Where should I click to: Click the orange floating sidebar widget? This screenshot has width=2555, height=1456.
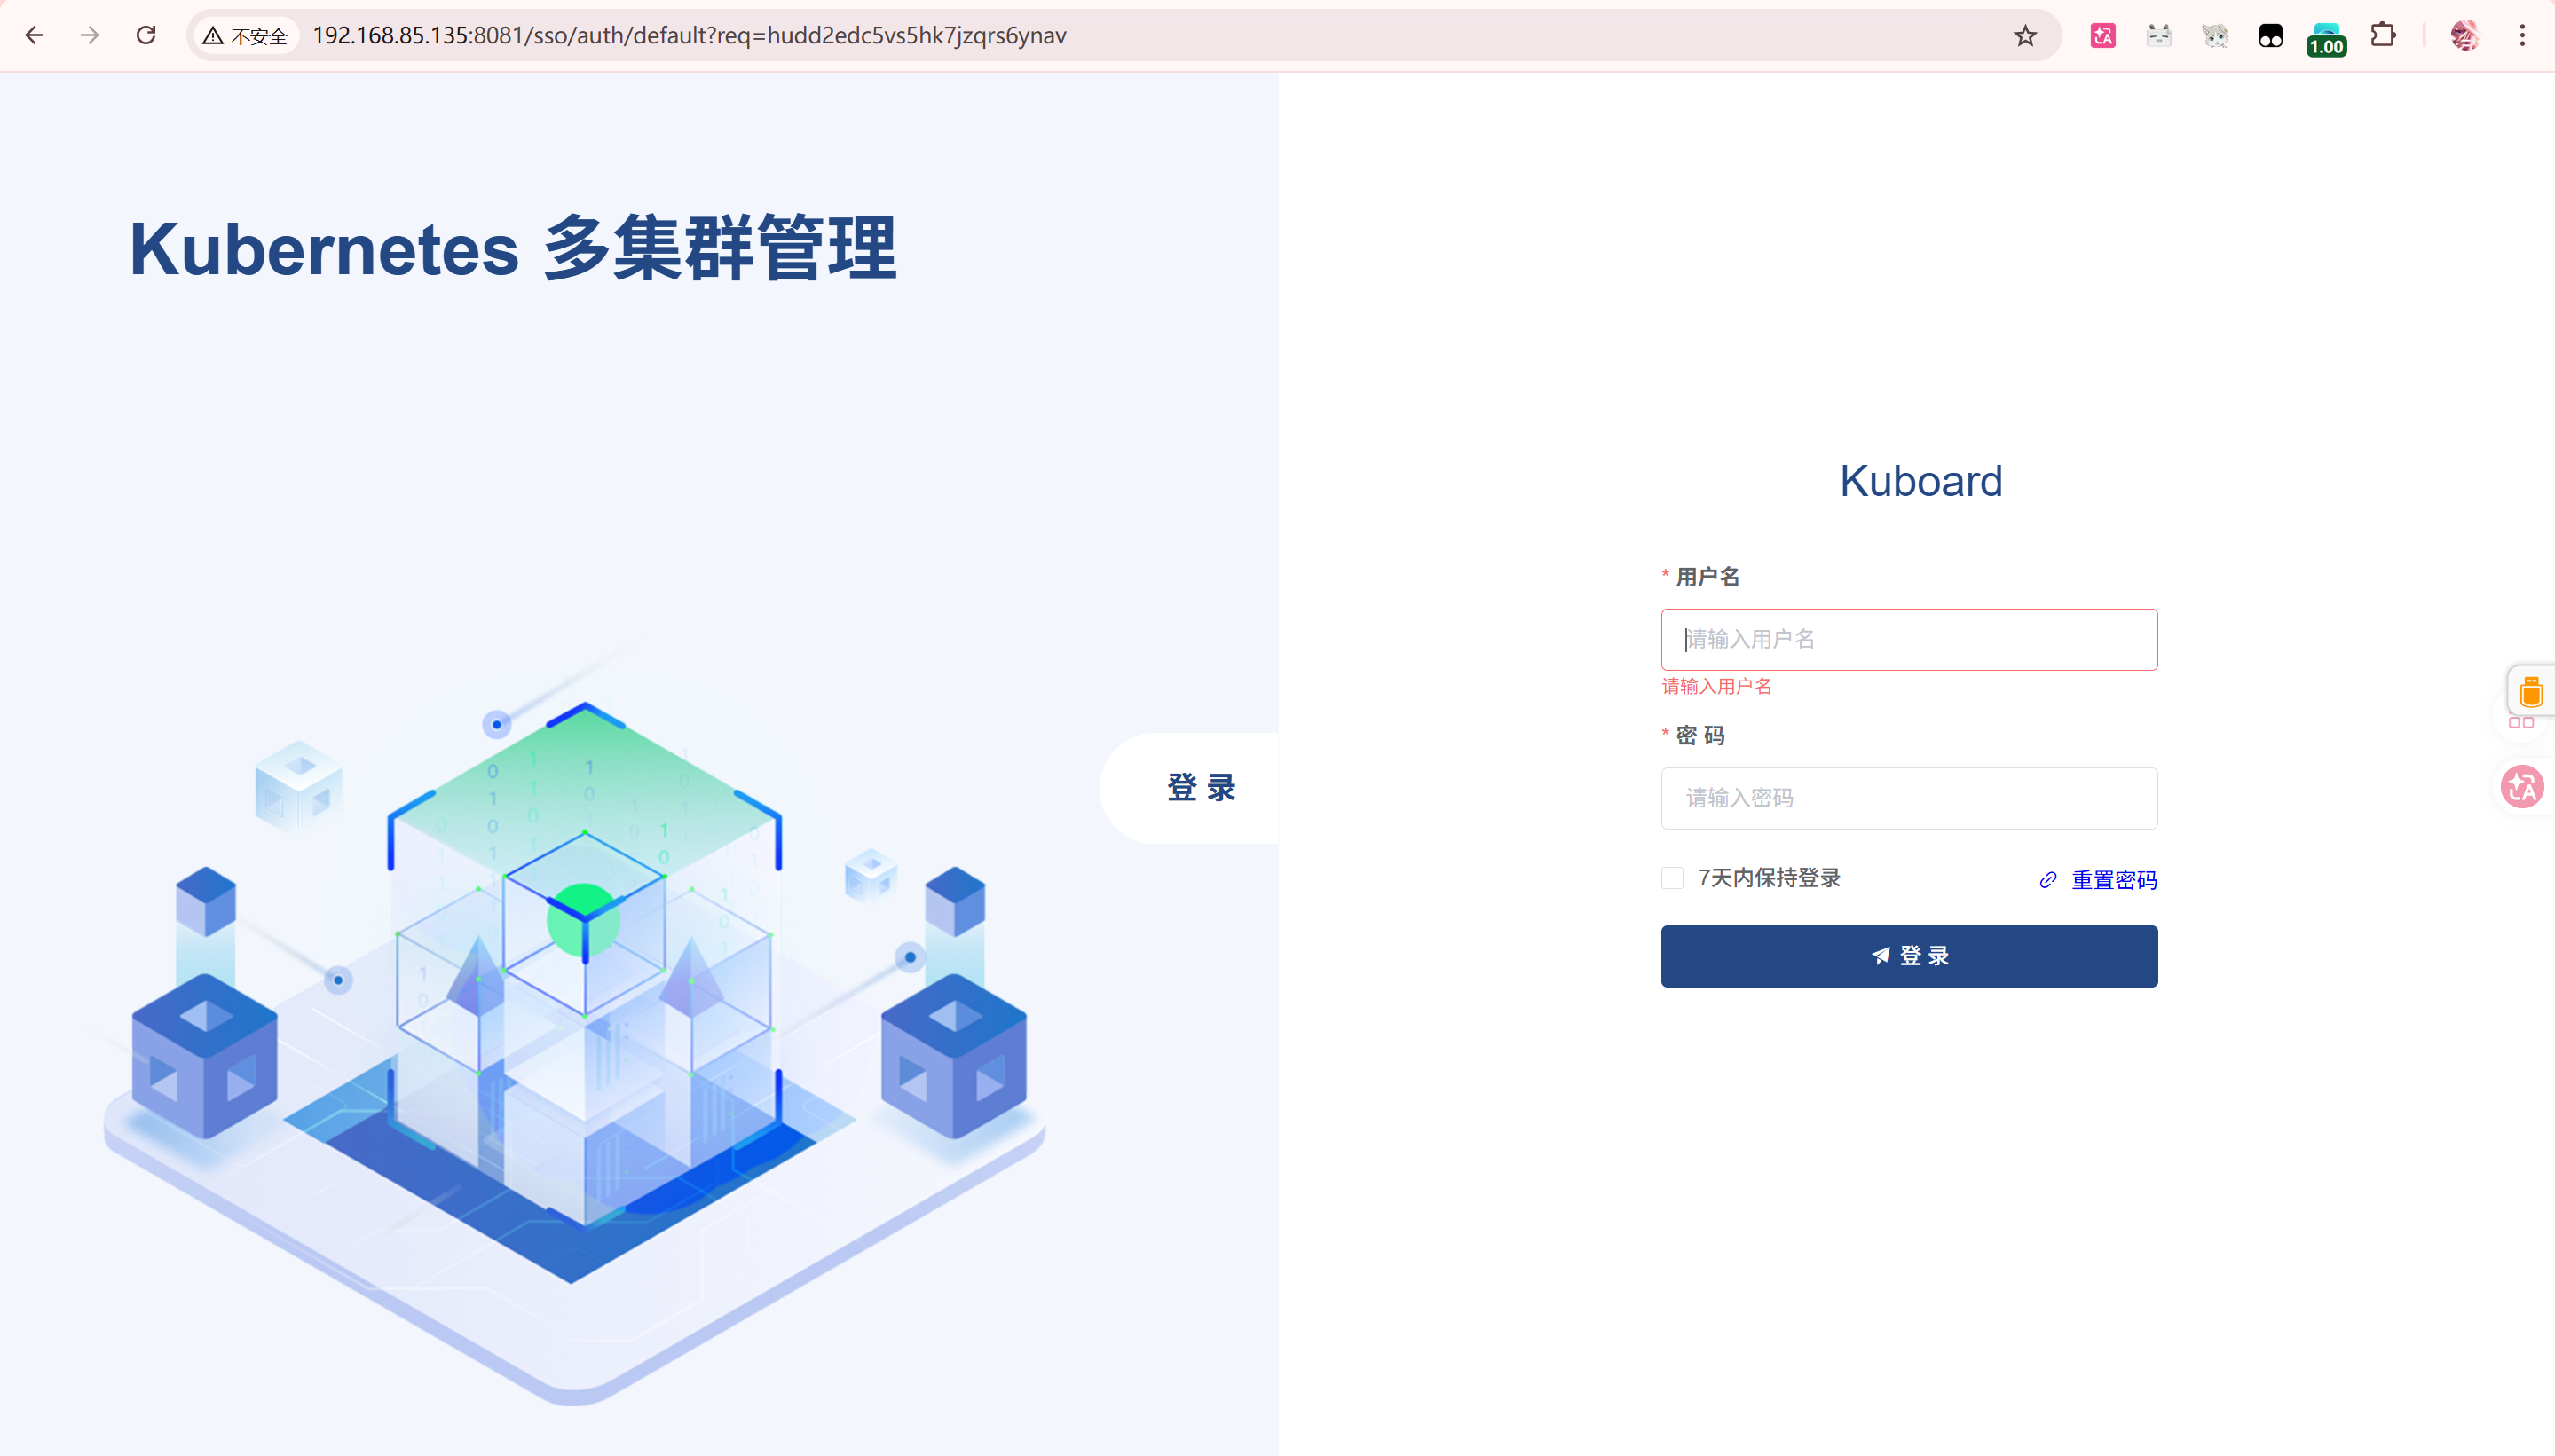point(2531,692)
